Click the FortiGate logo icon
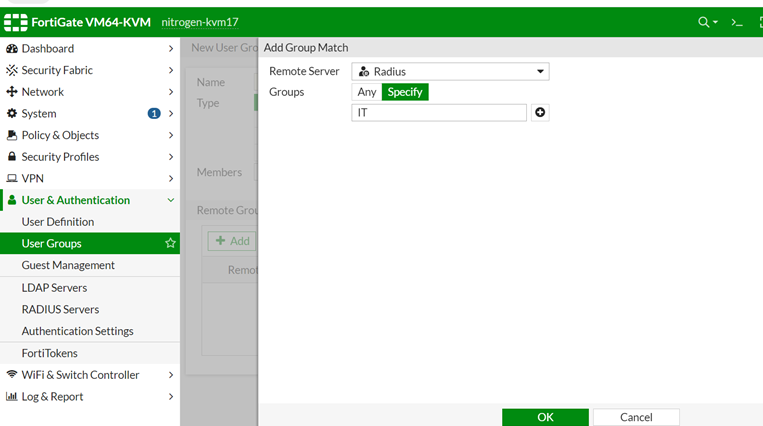The image size is (763, 426). pyautogui.click(x=15, y=22)
